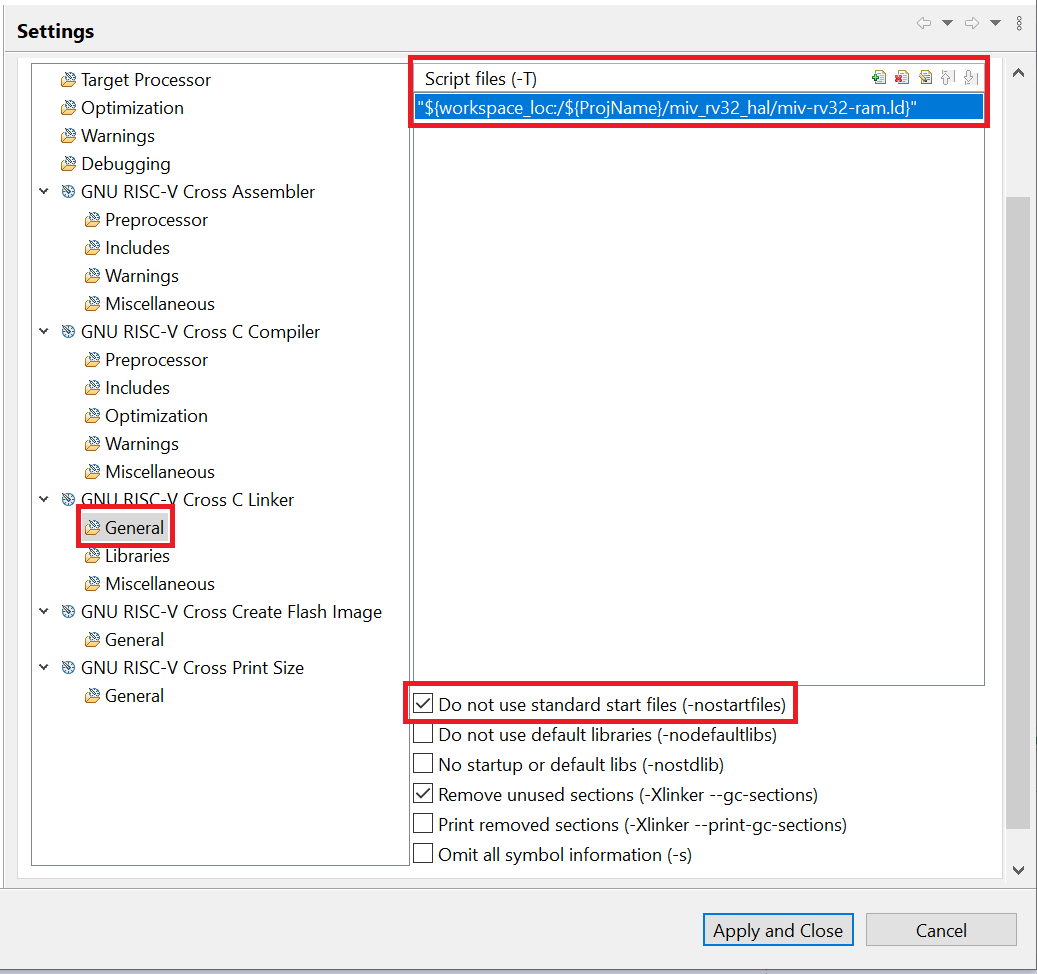Viewport: 1037px width, 974px height.
Task: Select General under Cross Print Size
Action: tap(134, 696)
